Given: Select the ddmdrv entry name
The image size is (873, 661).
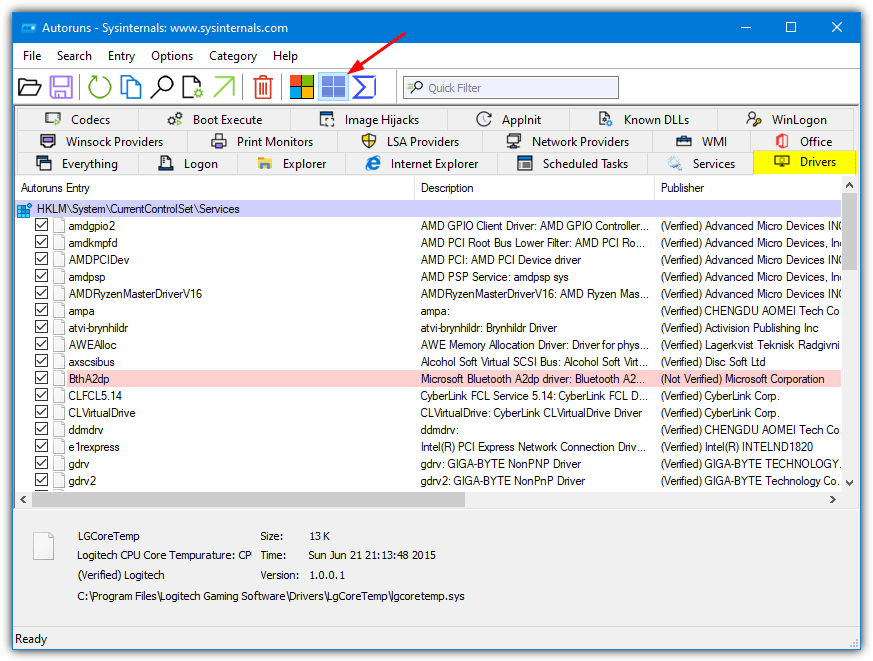Looking at the screenshot, I should click(86, 430).
